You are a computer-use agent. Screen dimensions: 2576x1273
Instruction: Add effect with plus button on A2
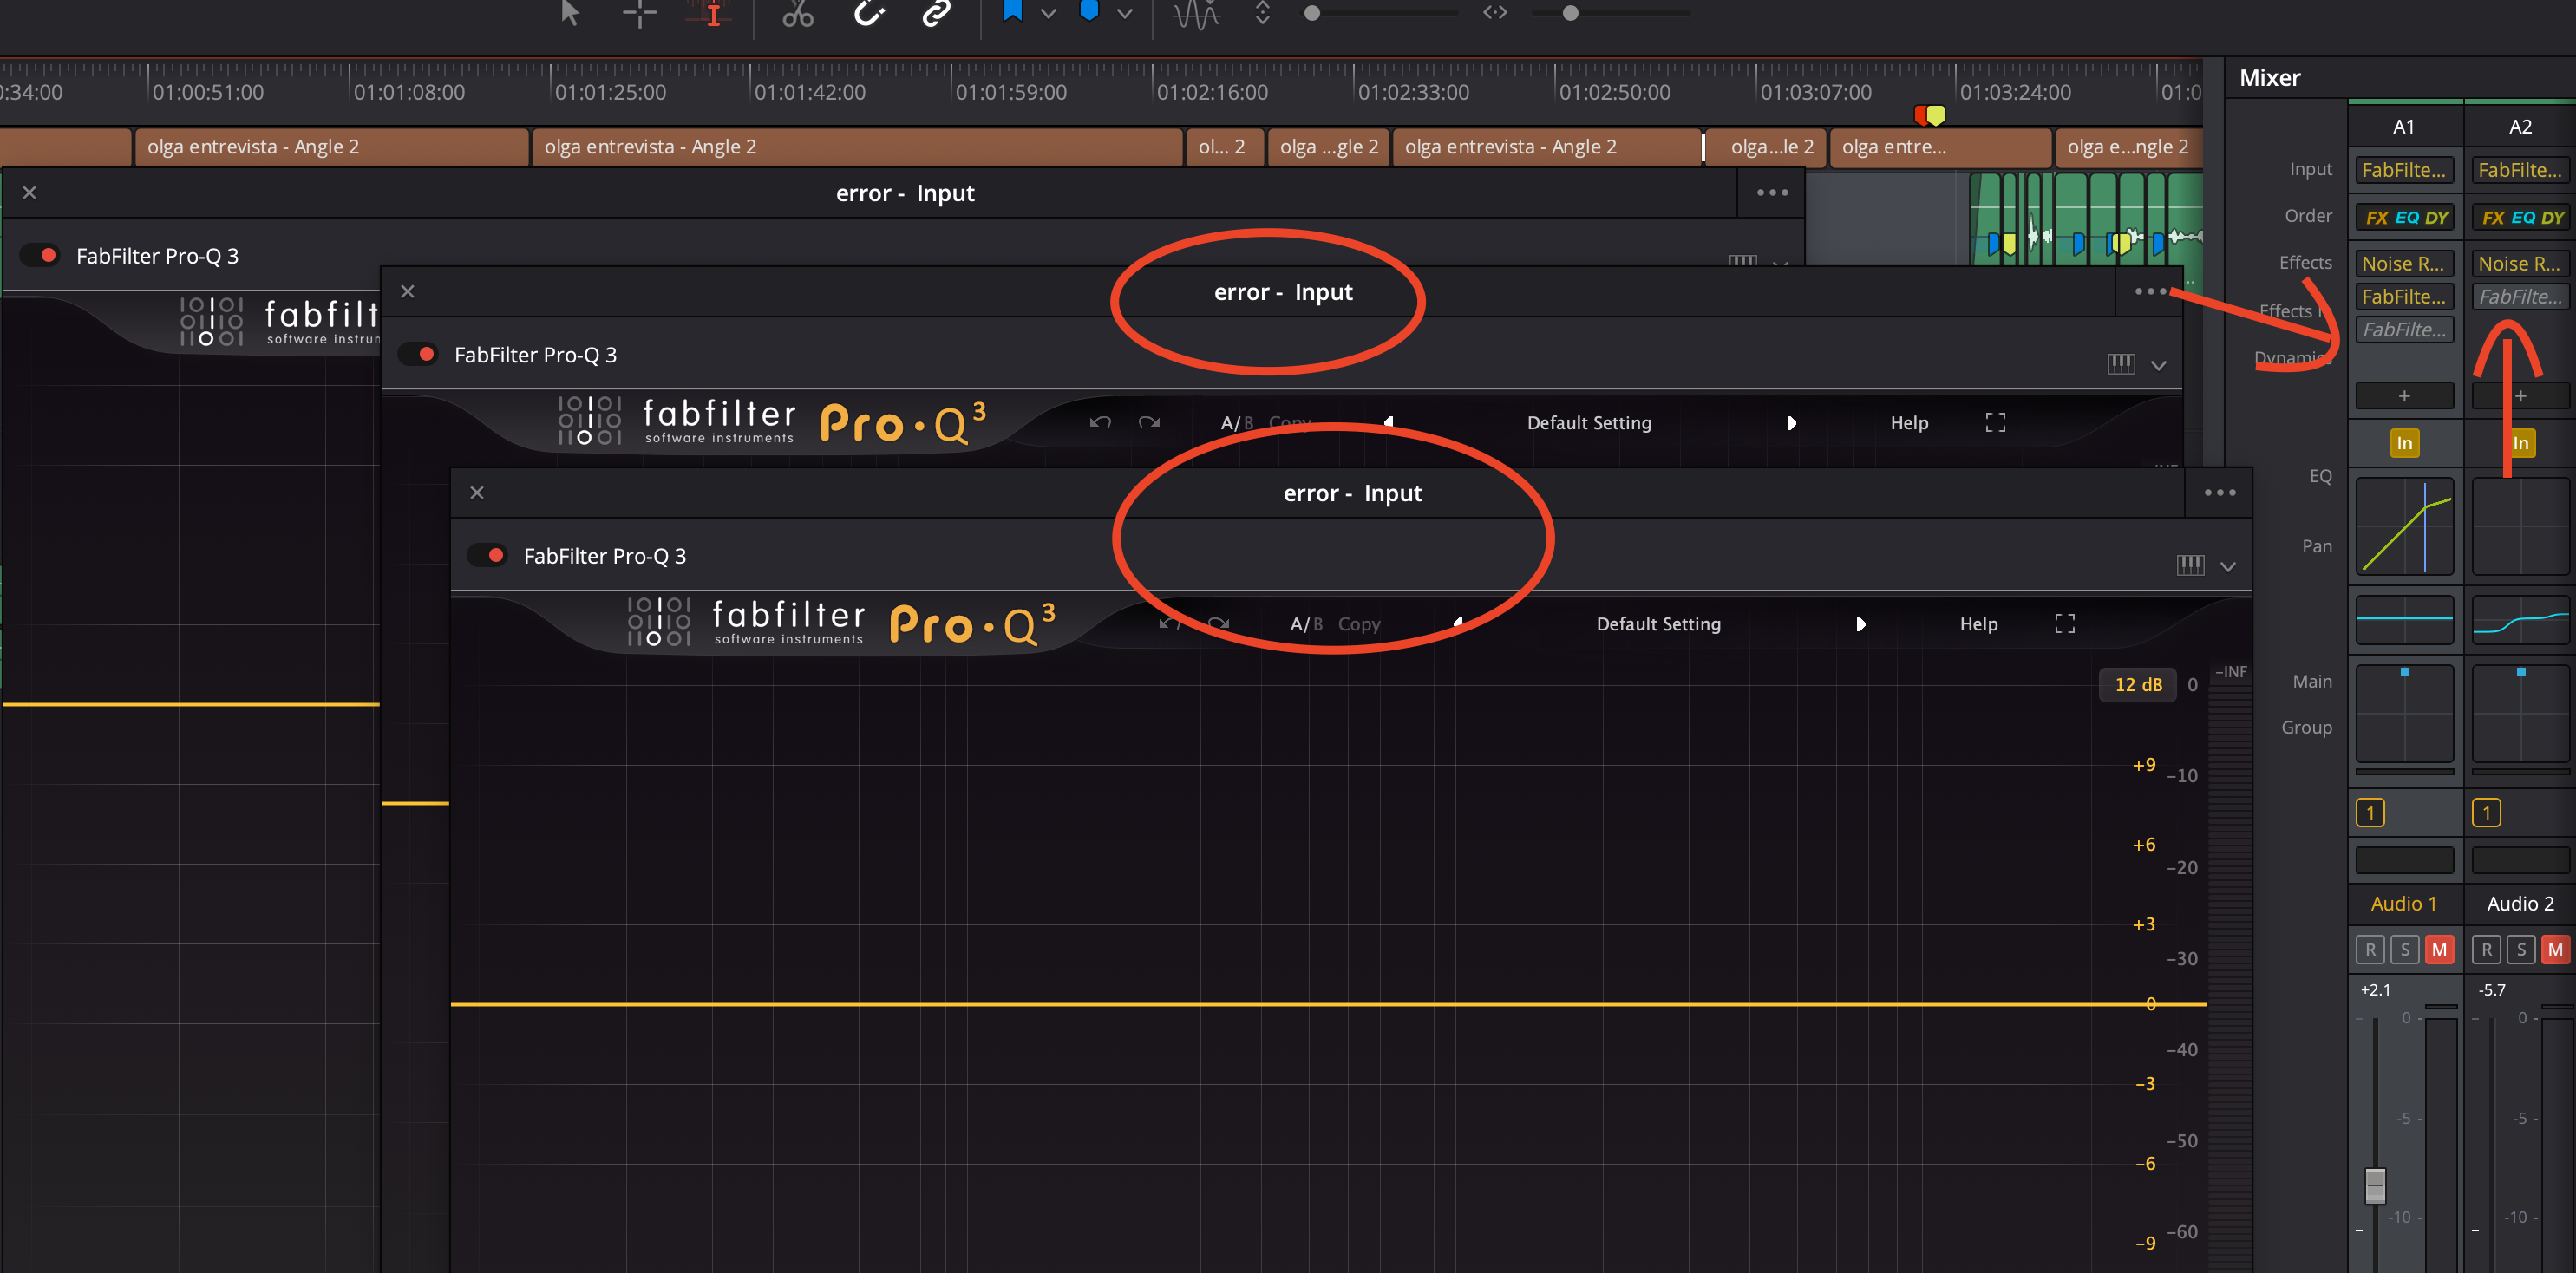[x=2520, y=396]
